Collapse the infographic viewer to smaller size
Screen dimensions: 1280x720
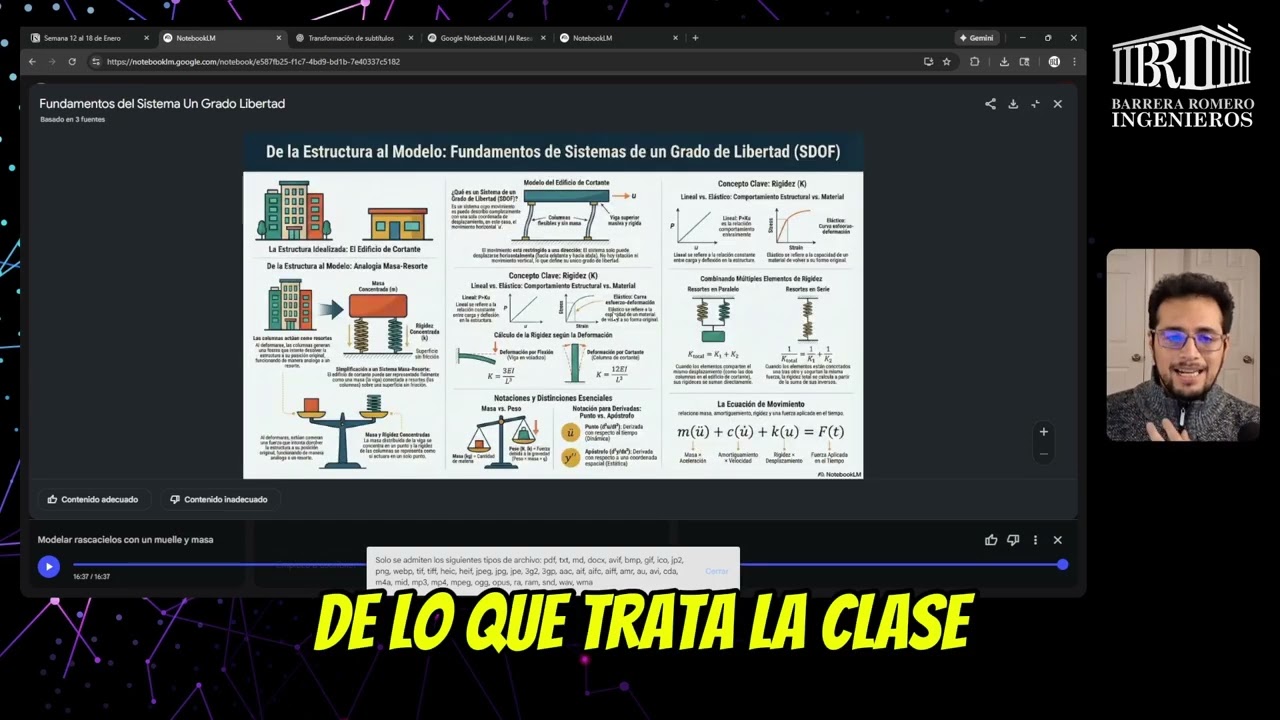click(1035, 104)
